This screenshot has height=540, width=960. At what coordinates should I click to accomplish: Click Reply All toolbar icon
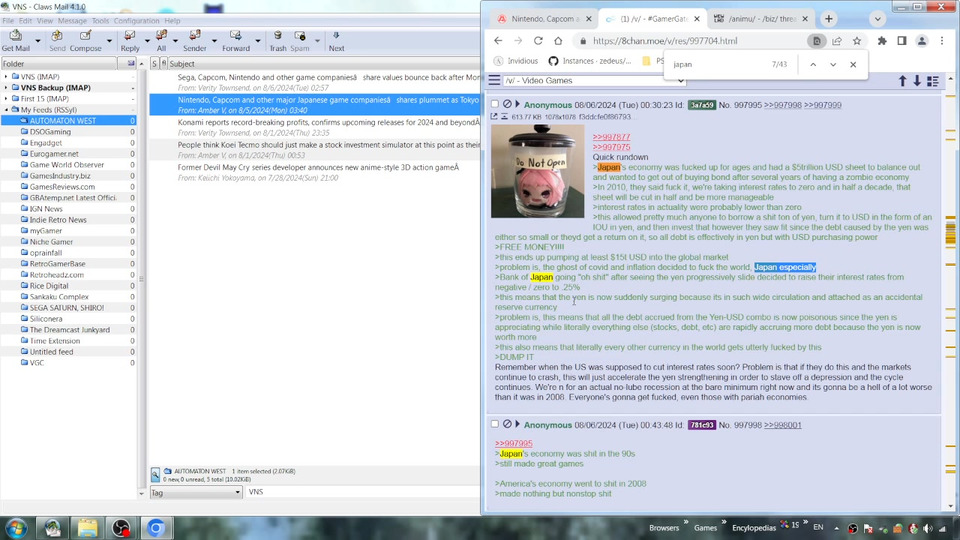[x=161, y=40]
